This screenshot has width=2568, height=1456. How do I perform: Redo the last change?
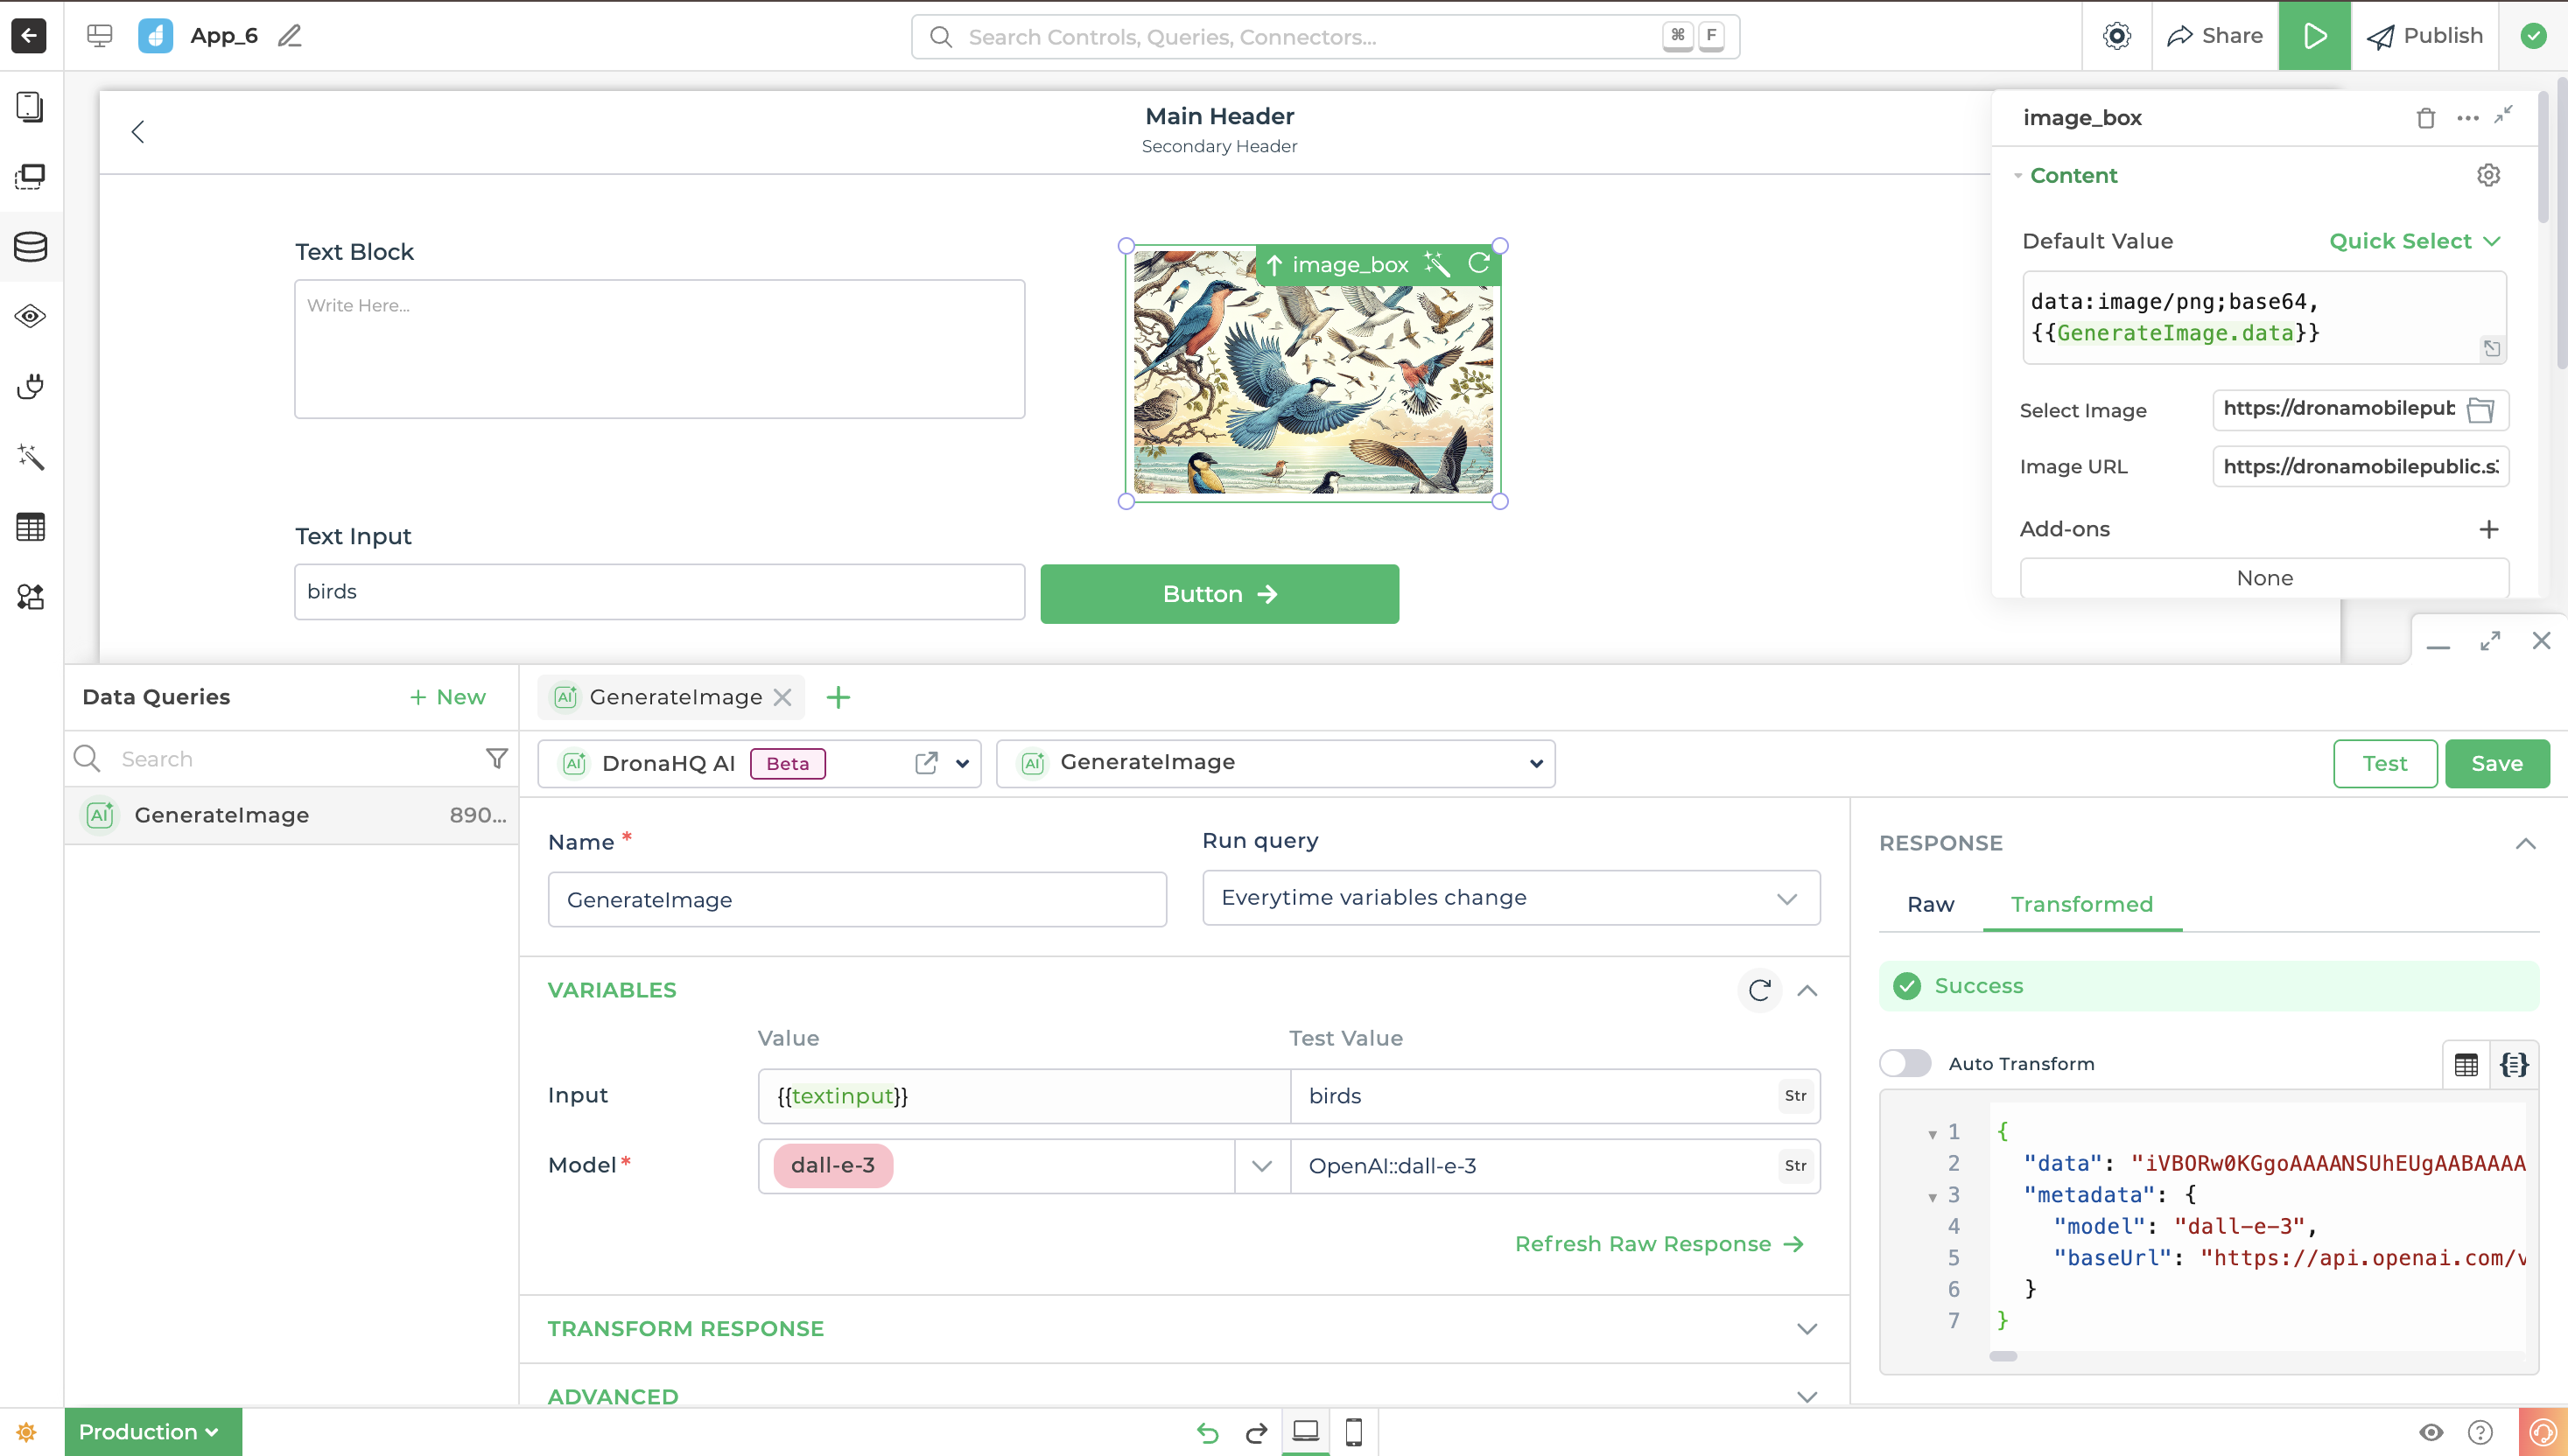point(1256,1433)
